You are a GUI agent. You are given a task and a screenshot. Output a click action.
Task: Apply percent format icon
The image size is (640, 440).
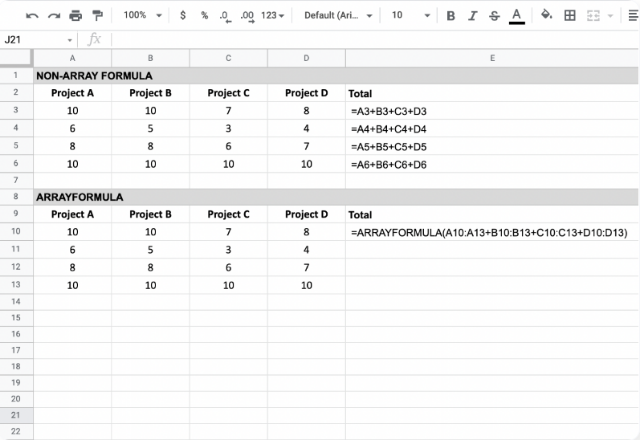tap(204, 16)
